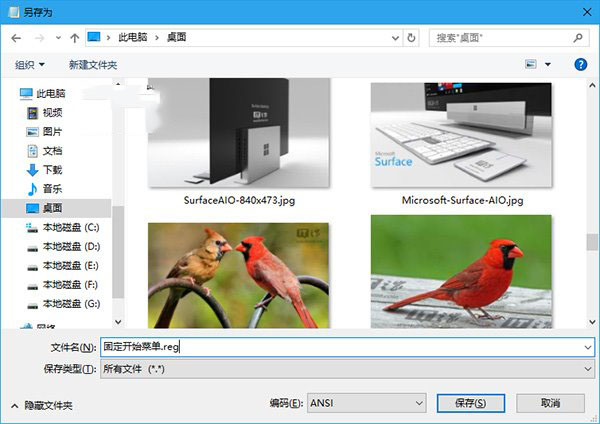Click the file list scroll up arrow
Screen dimensions: 600x424
[x=592, y=85]
